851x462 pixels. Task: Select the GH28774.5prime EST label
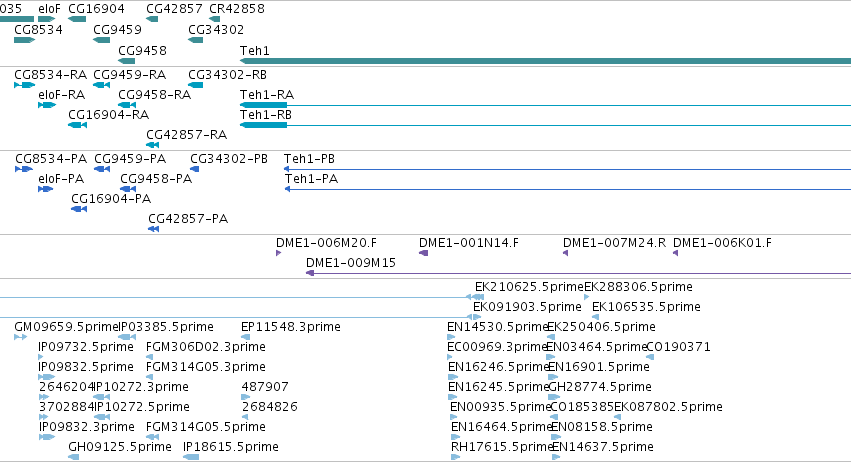point(600,388)
